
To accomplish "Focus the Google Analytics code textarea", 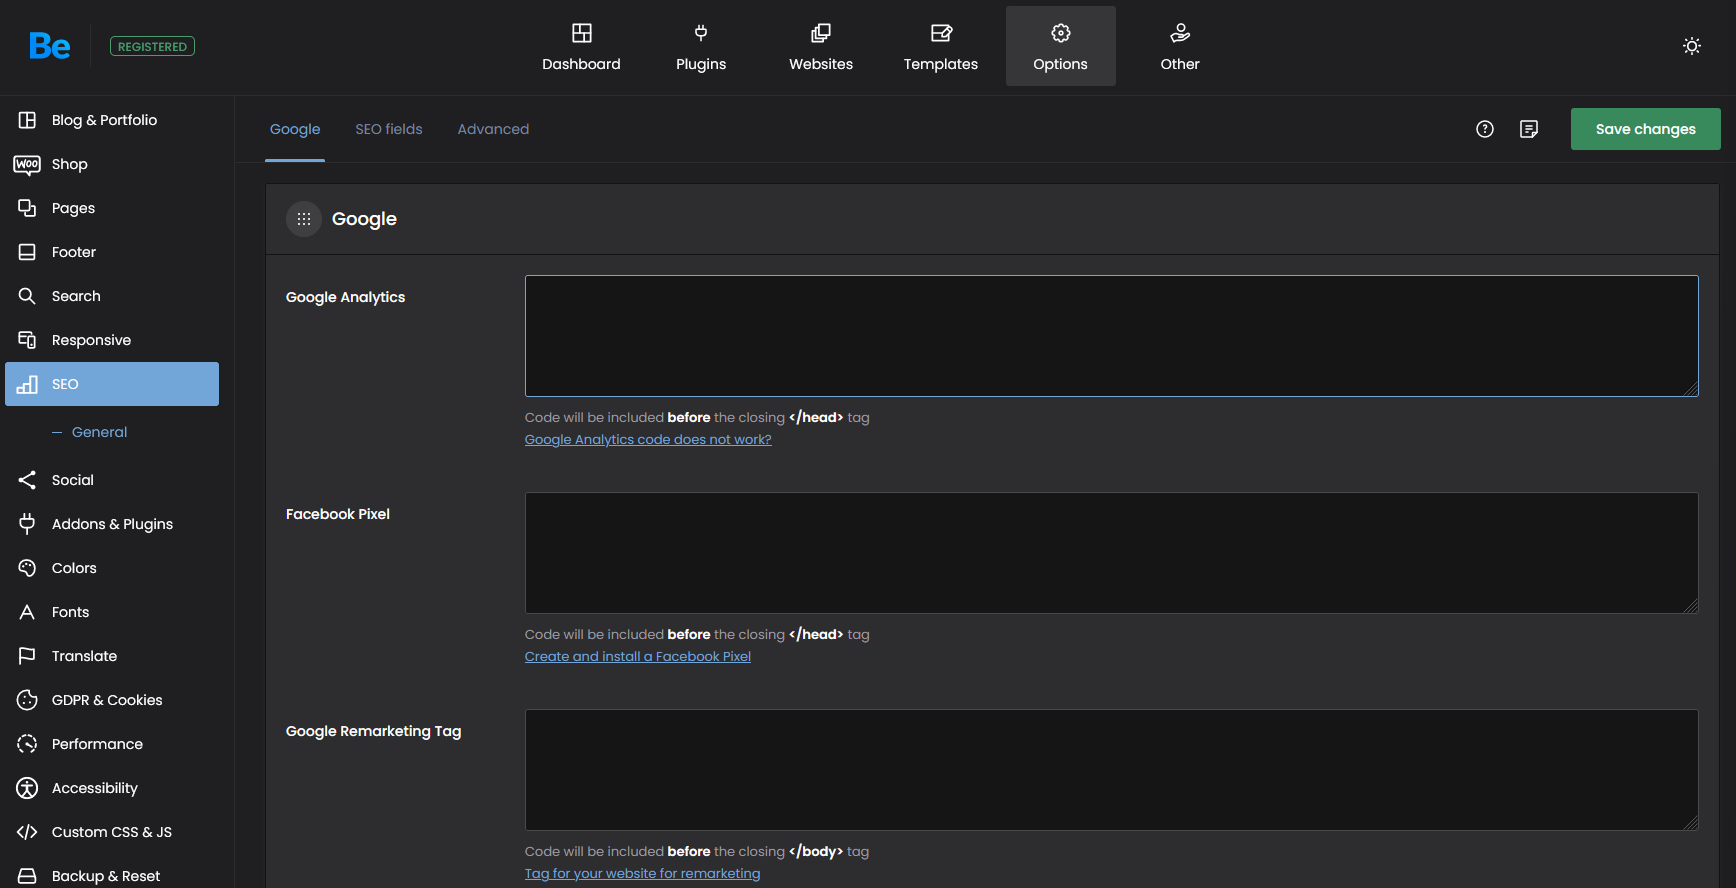I will pos(1112,336).
